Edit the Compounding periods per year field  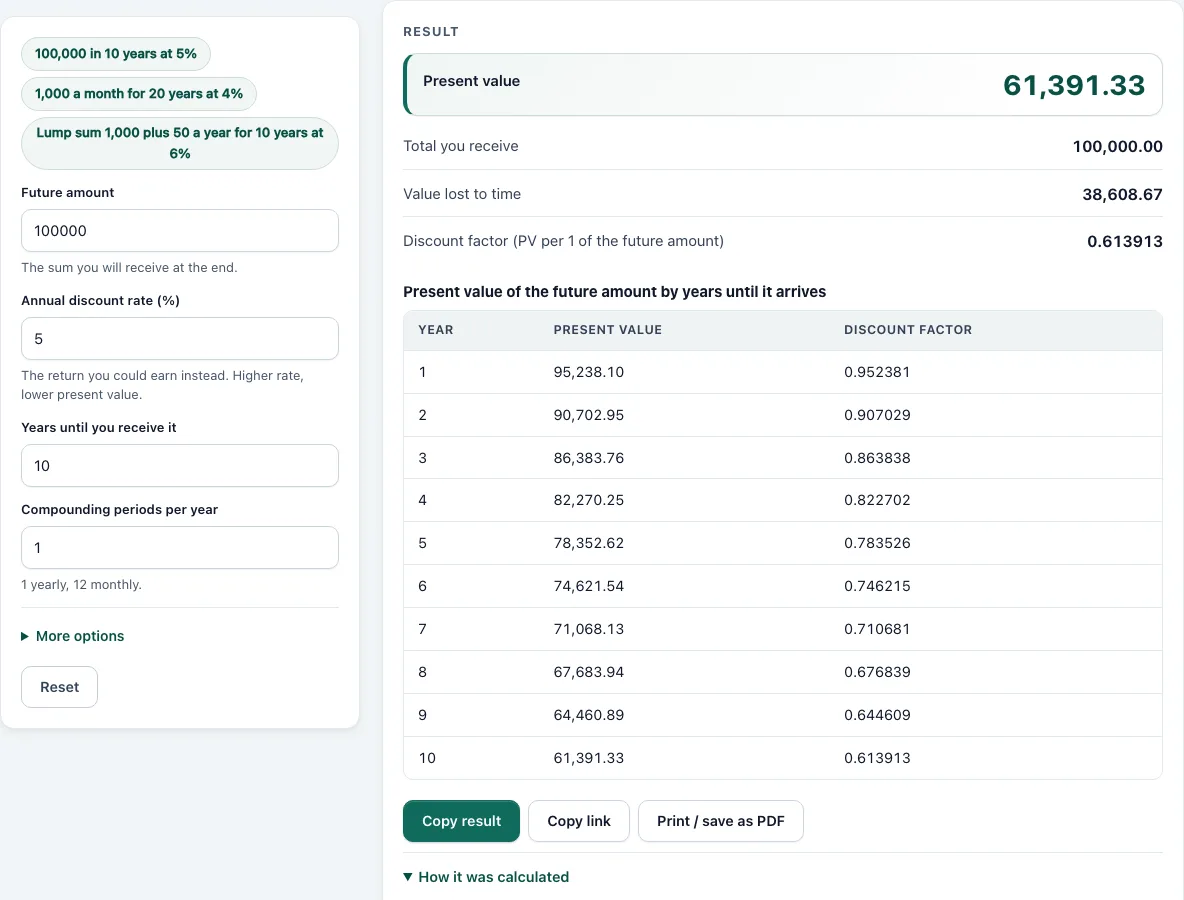point(180,547)
